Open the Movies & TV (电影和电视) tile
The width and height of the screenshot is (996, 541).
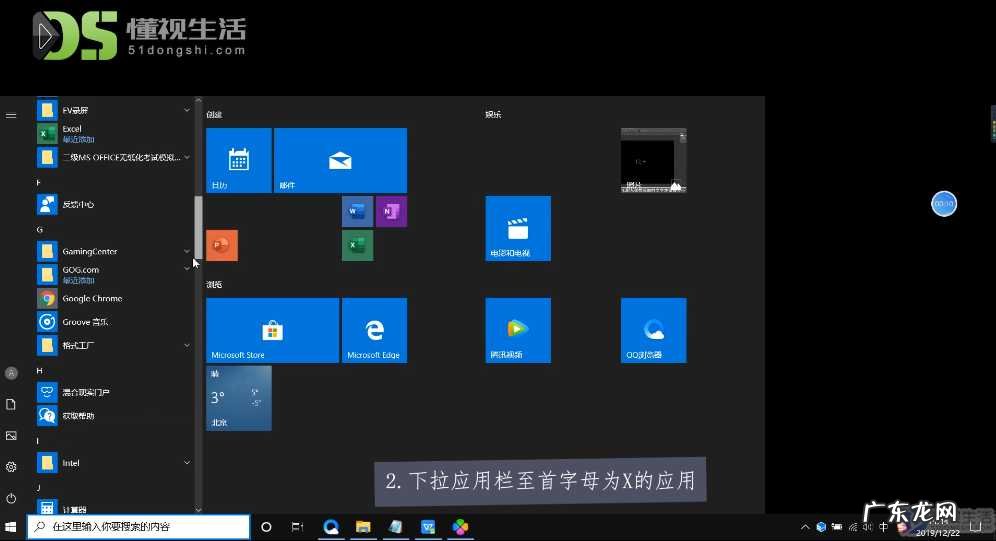(x=518, y=229)
